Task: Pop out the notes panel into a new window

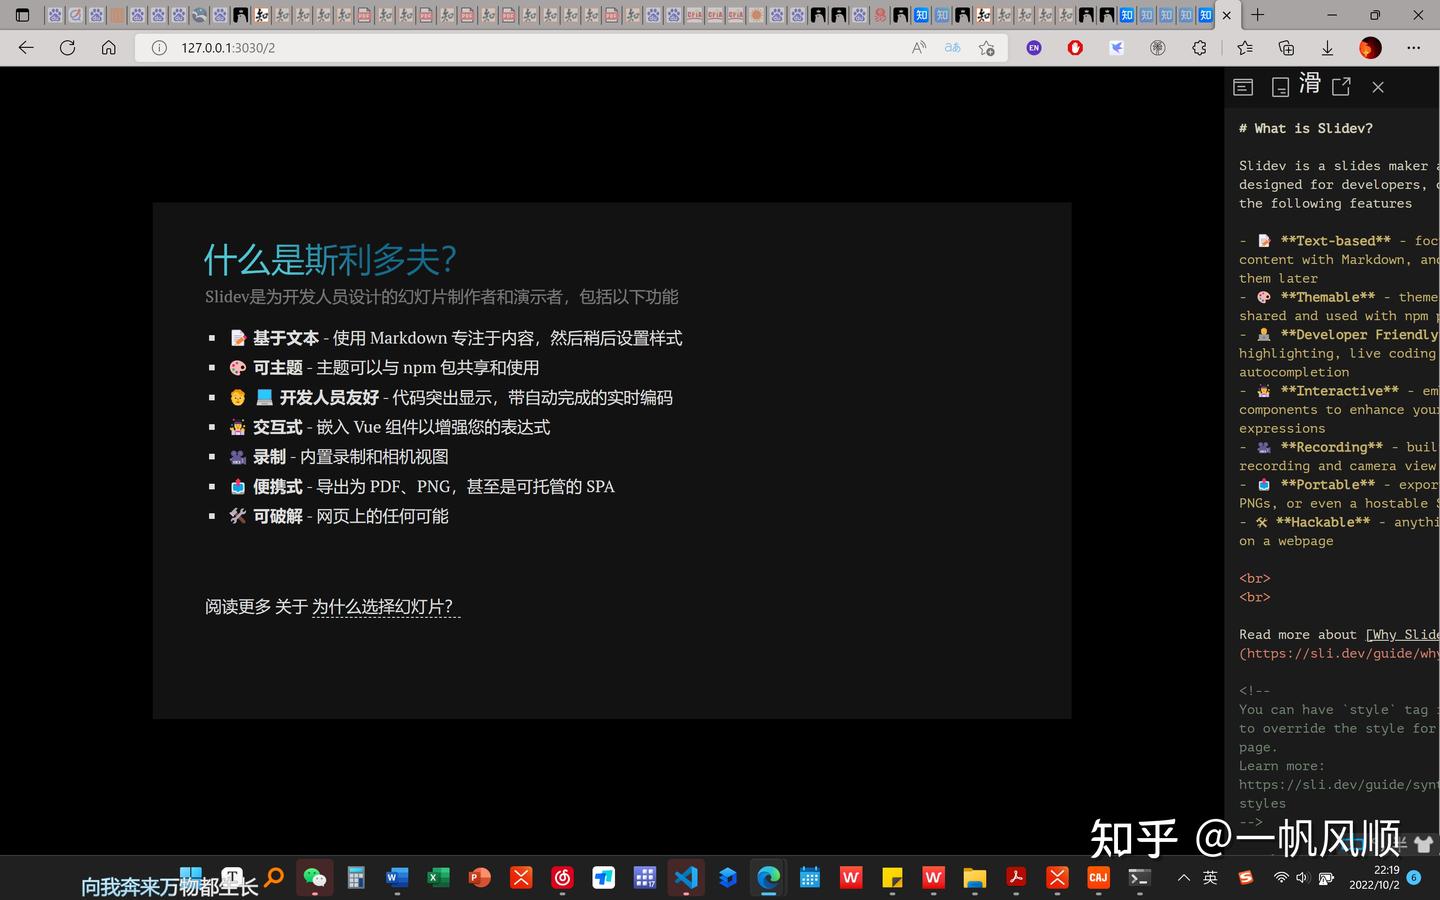Action: click(x=1341, y=87)
